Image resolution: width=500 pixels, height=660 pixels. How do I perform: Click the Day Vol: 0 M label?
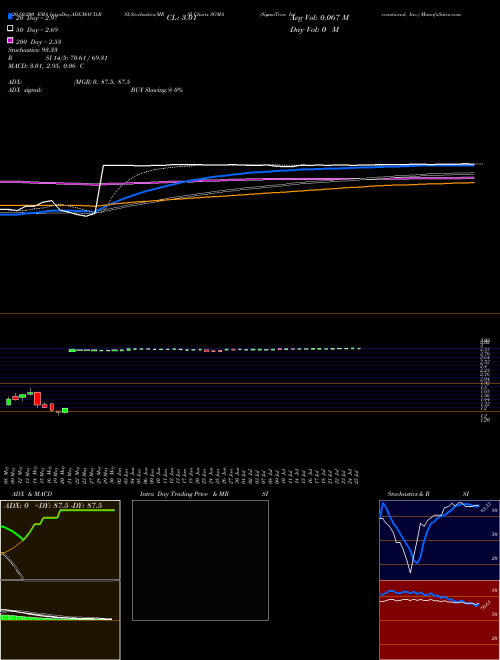coord(315,30)
